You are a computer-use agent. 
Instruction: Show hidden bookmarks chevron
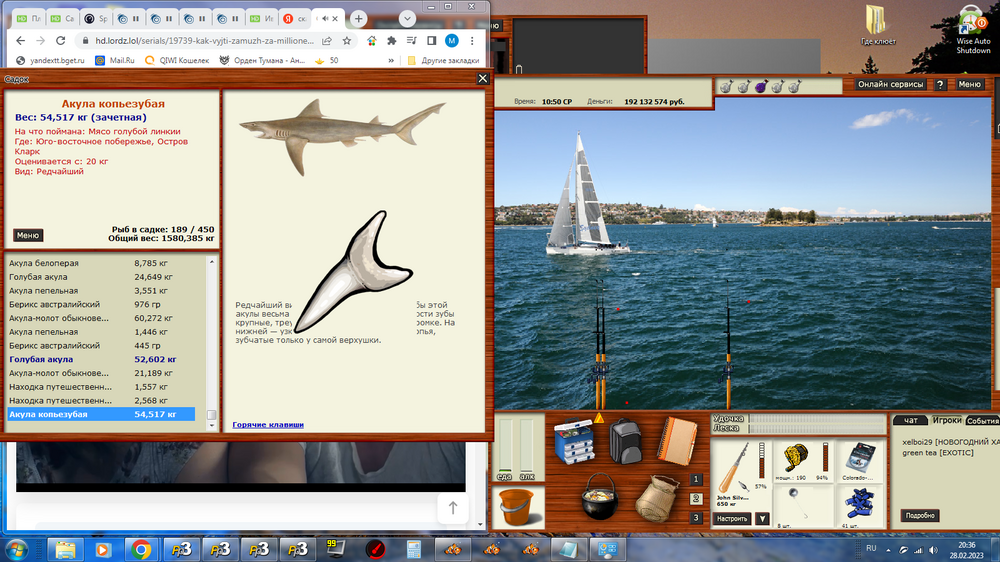click(391, 61)
